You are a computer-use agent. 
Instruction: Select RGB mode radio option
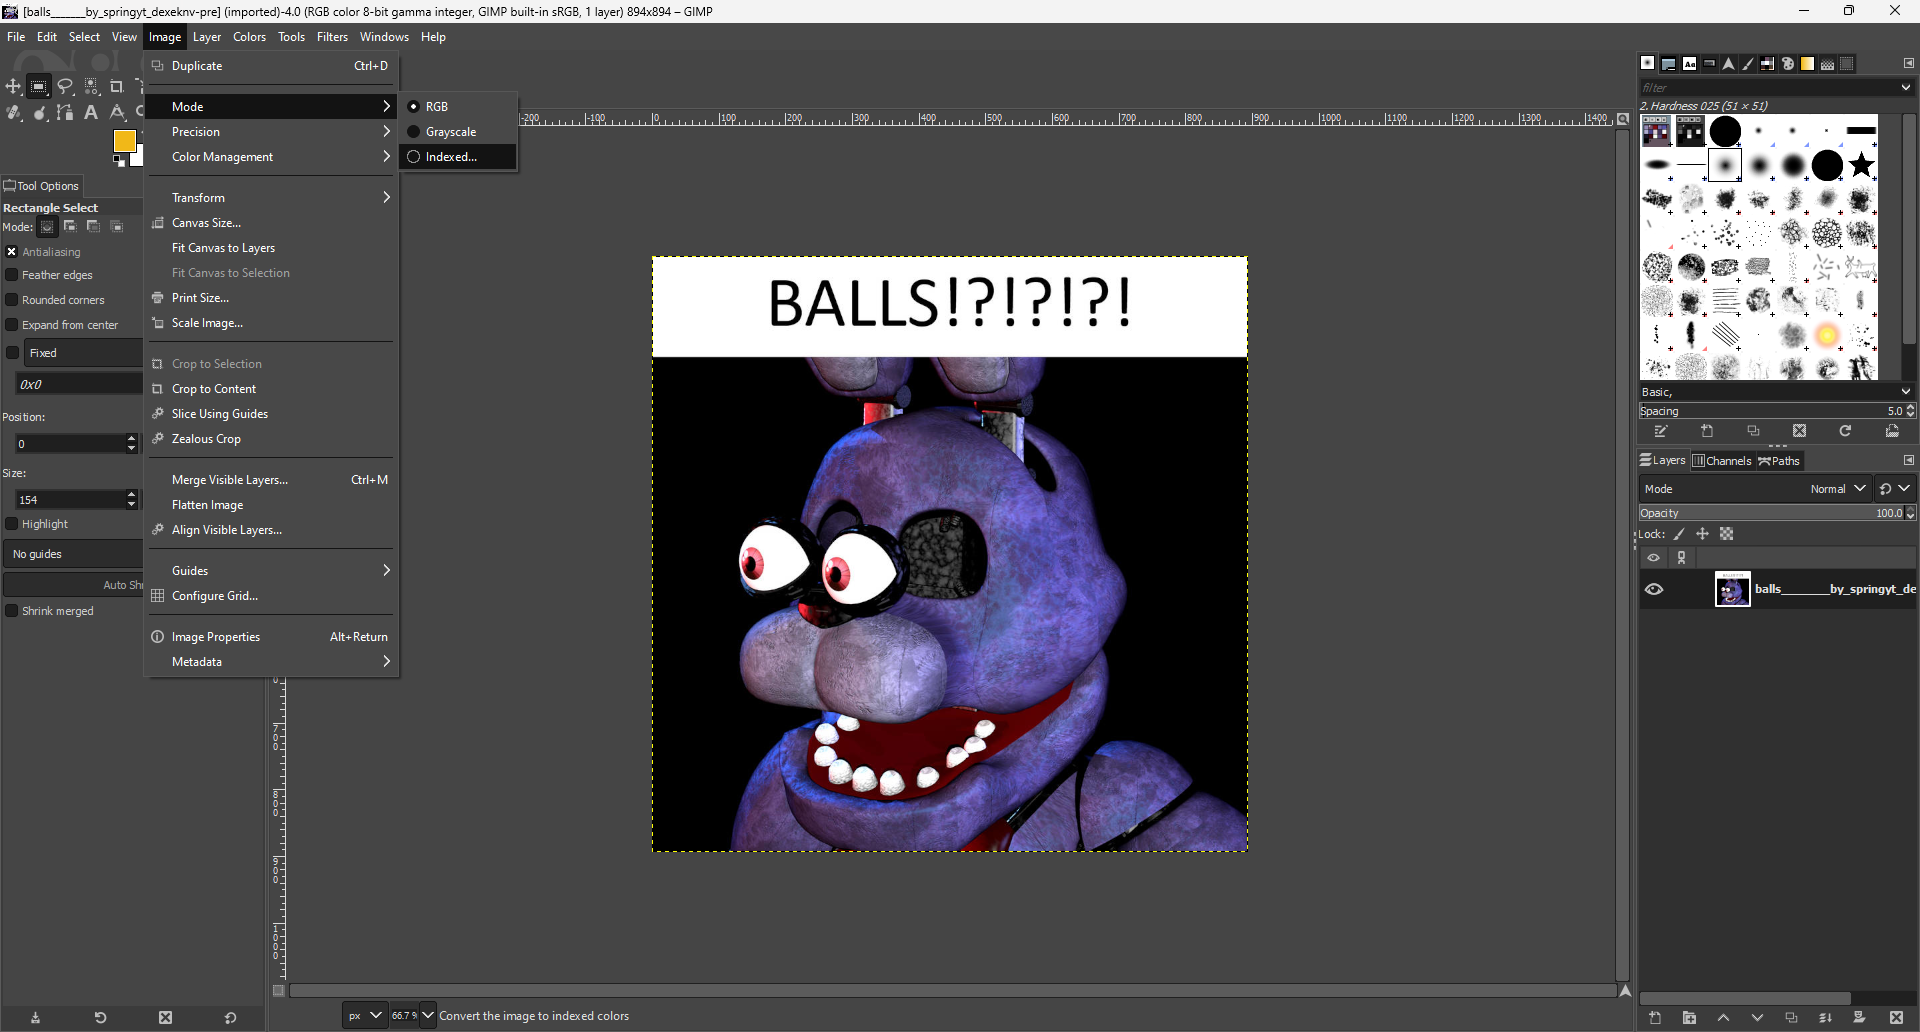pos(458,106)
